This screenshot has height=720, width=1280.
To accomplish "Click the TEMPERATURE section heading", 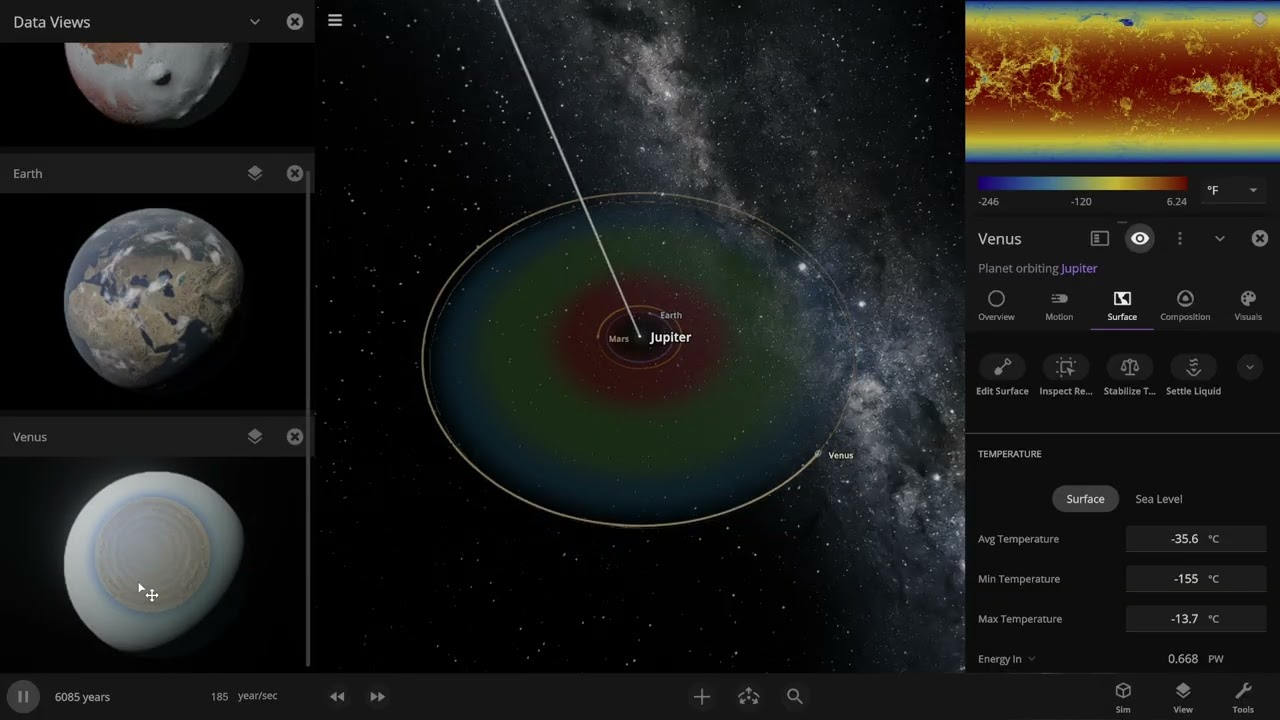I will [x=1010, y=454].
